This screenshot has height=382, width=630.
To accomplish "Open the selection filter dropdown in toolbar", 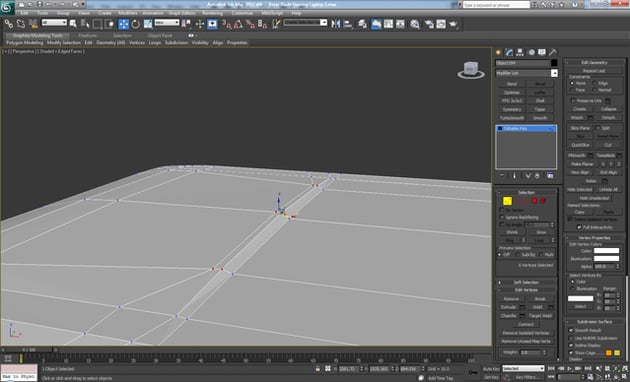I will coord(54,22).
